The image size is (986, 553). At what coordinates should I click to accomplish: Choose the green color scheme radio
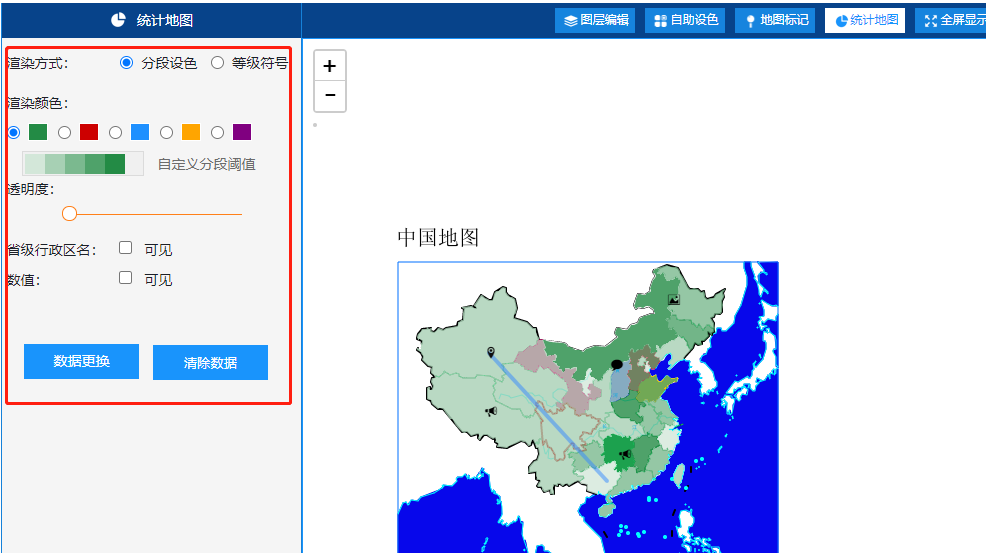14,132
